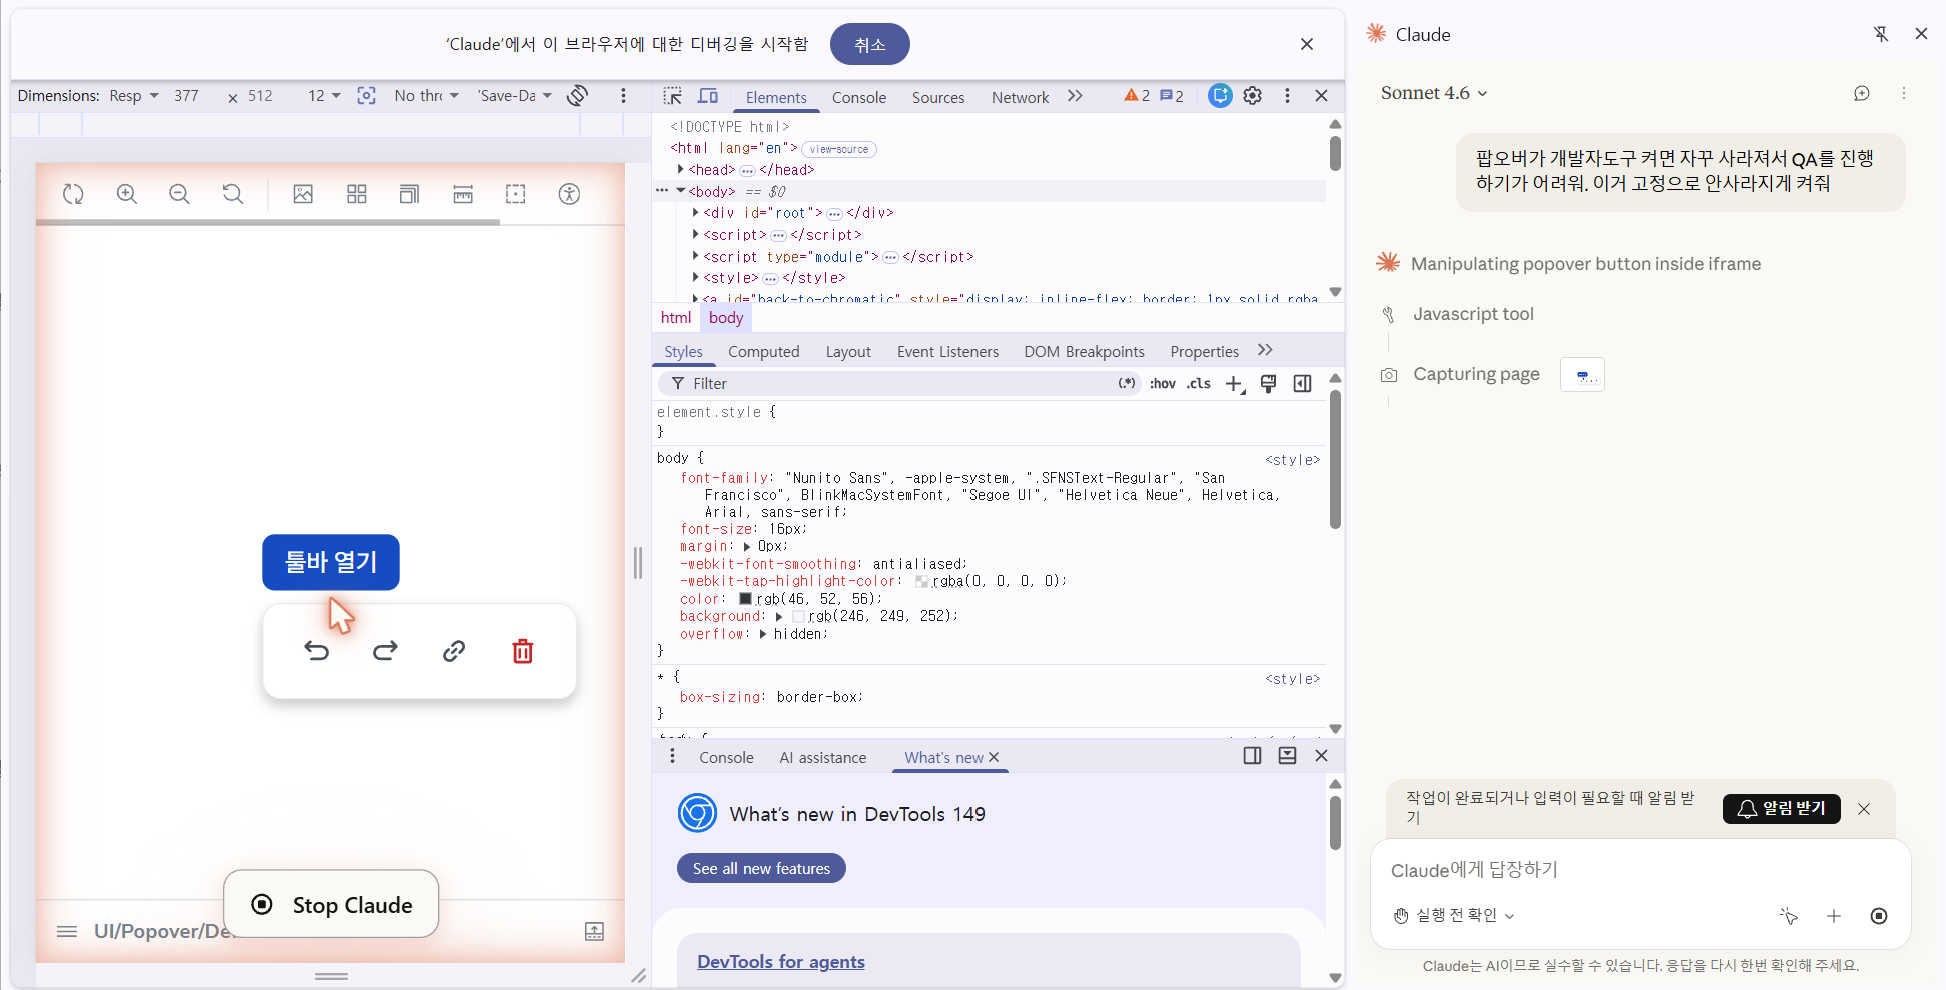Reset zoom in Storybook toolbar

(233, 194)
